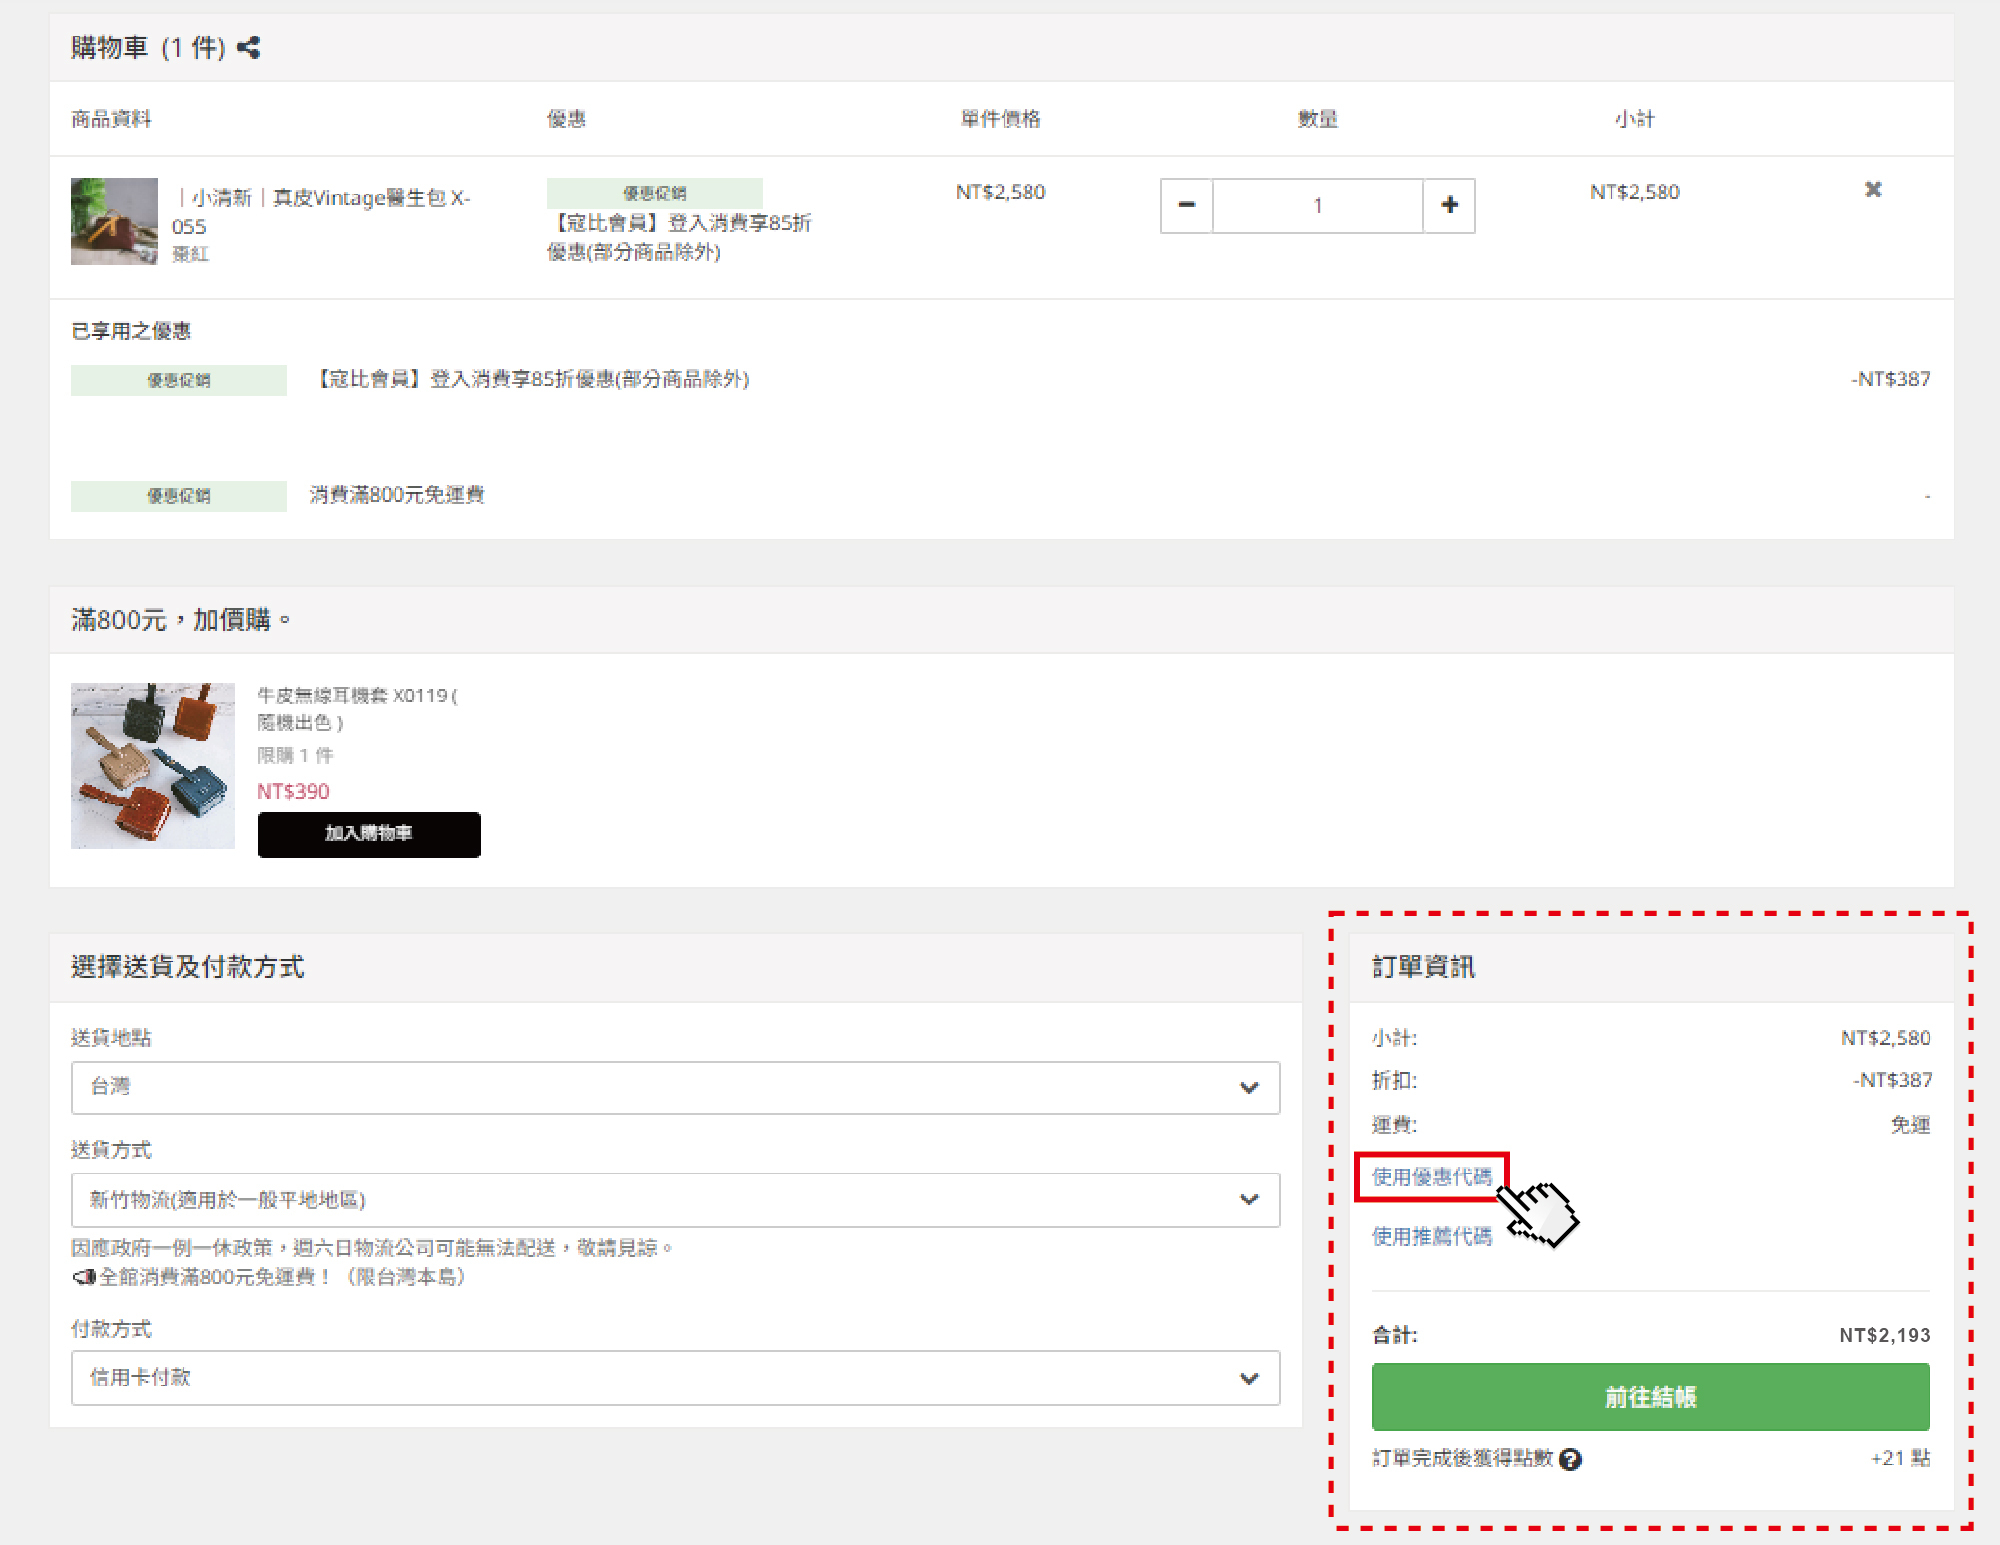Click the 使用推薦代碼 link
Screen dimensions: 2000x1545
(1431, 1237)
